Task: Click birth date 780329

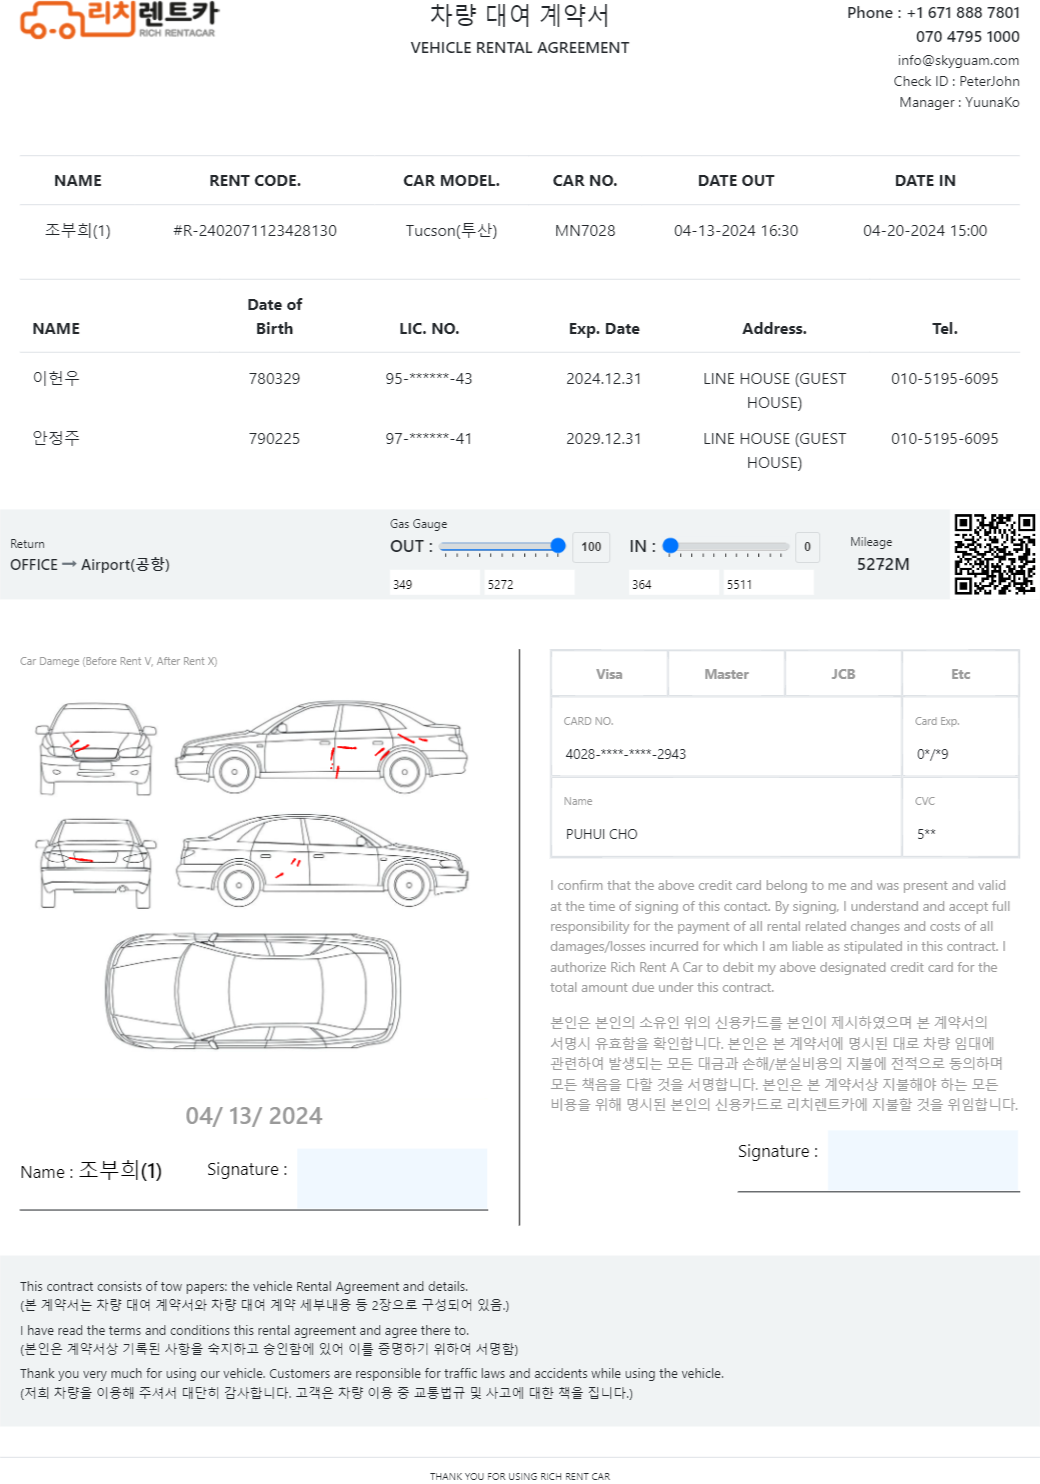Action: point(274,379)
